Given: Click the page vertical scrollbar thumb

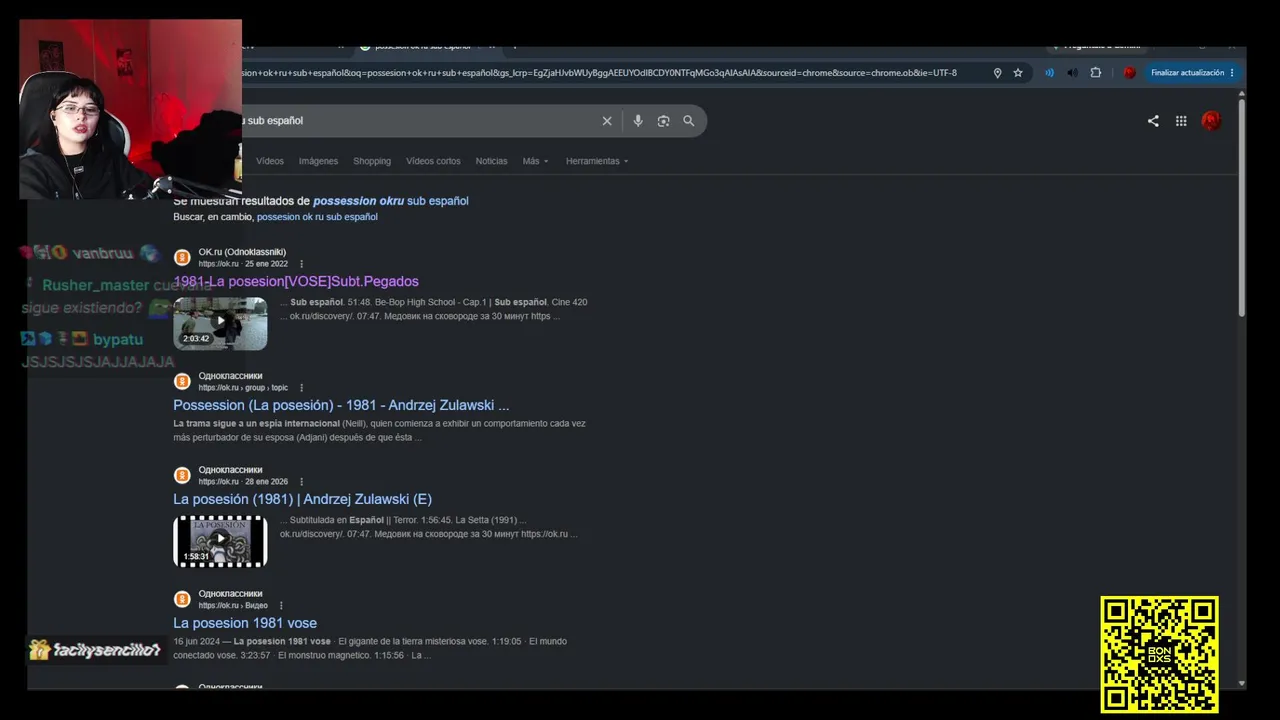Looking at the screenshot, I should 1242,208.
